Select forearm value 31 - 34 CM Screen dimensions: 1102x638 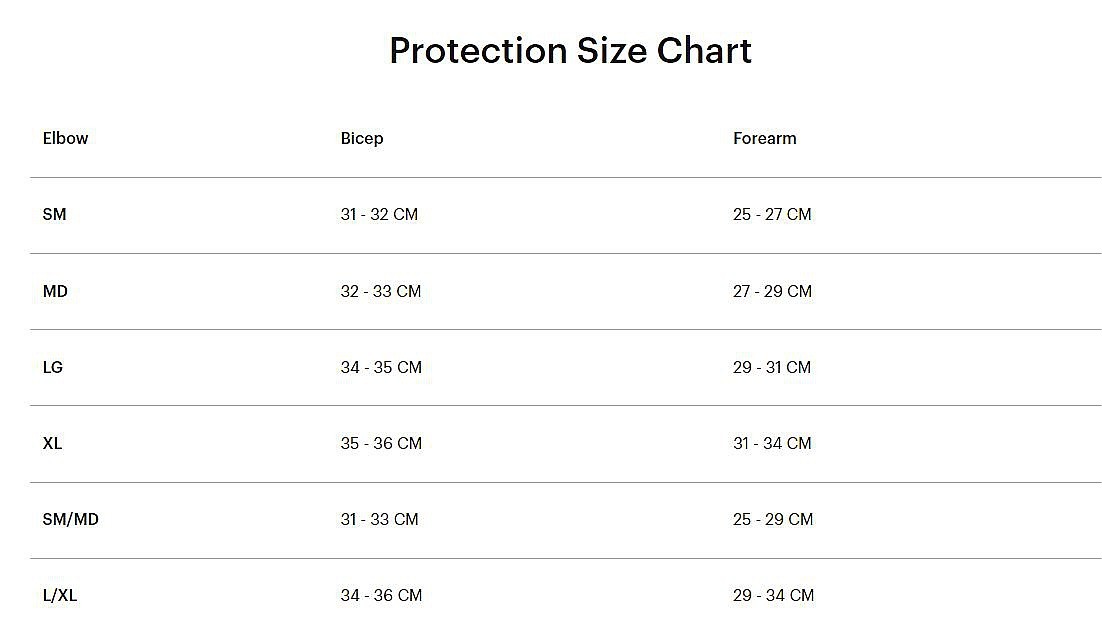tap(772, 443)
